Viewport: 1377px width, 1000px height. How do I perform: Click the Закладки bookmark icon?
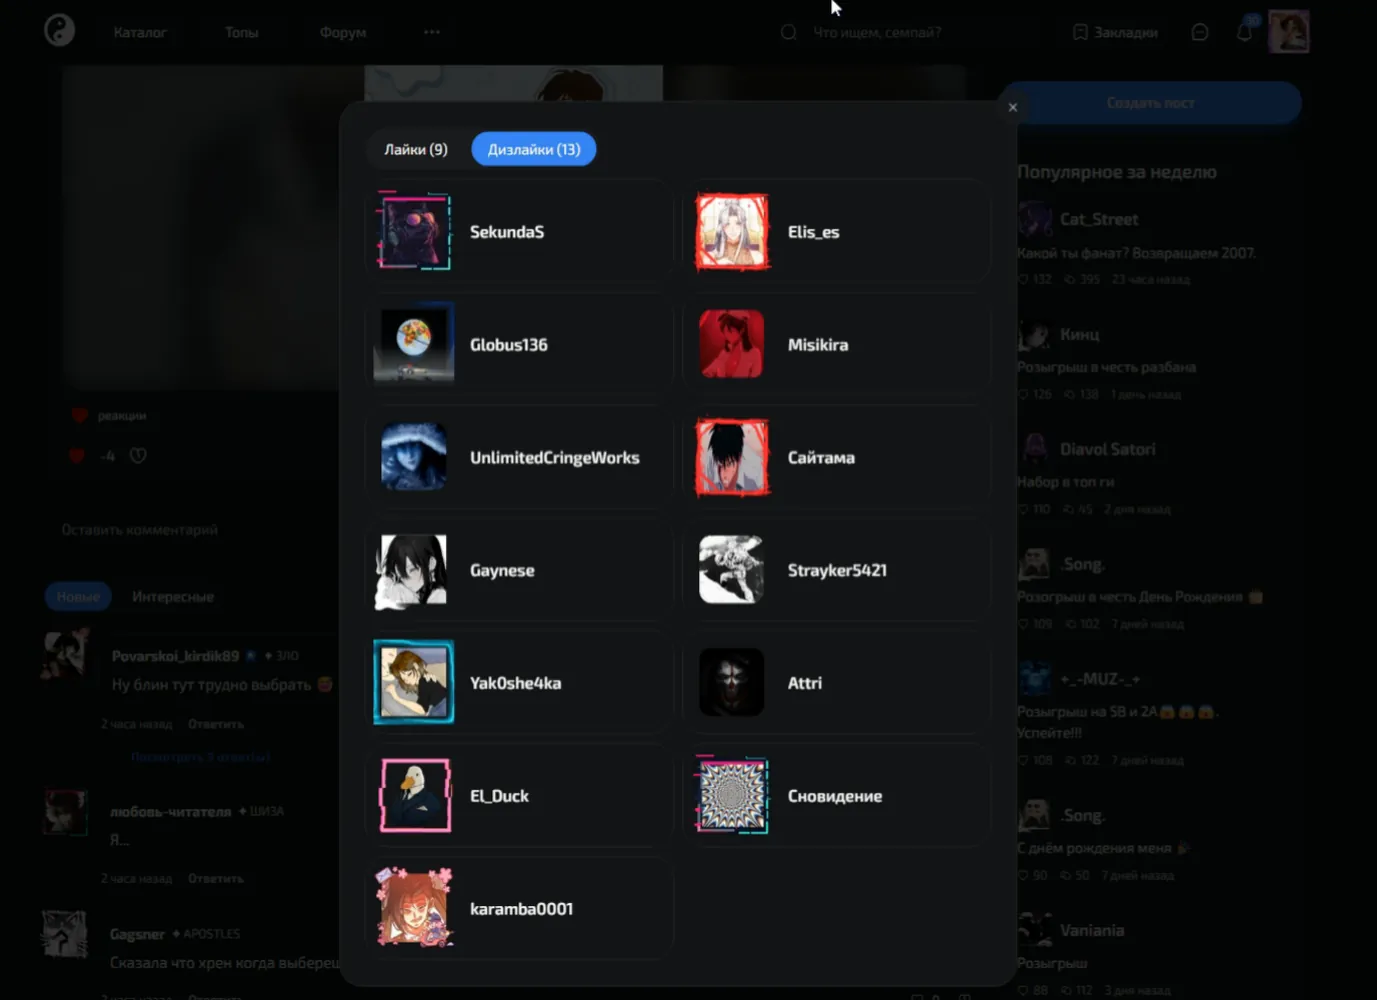tap(1080, 32)
